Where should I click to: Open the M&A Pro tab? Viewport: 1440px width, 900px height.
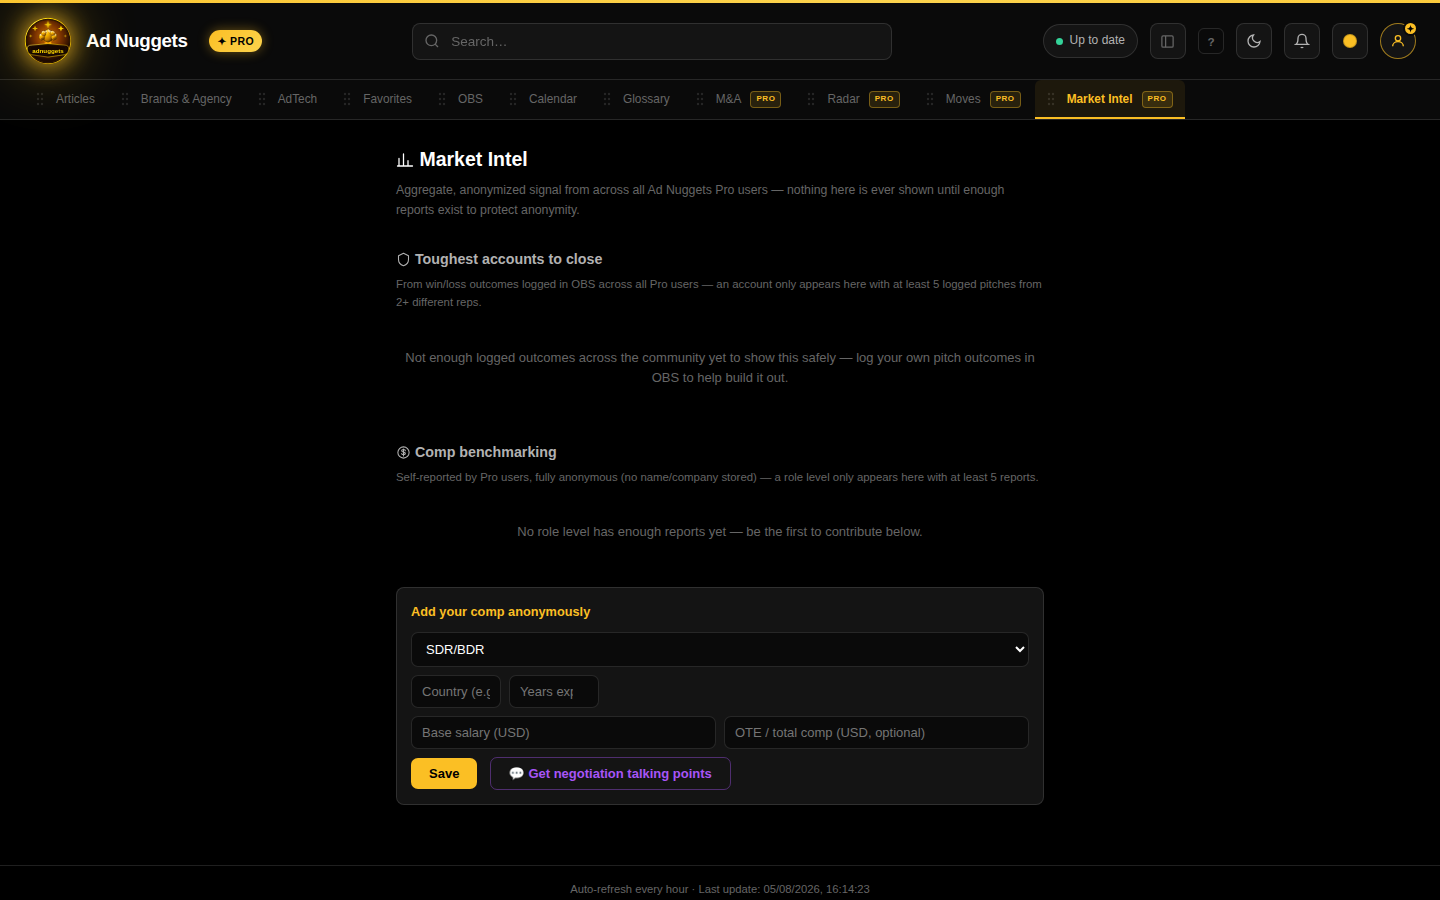pyautogui.click(x=738, y=99)
